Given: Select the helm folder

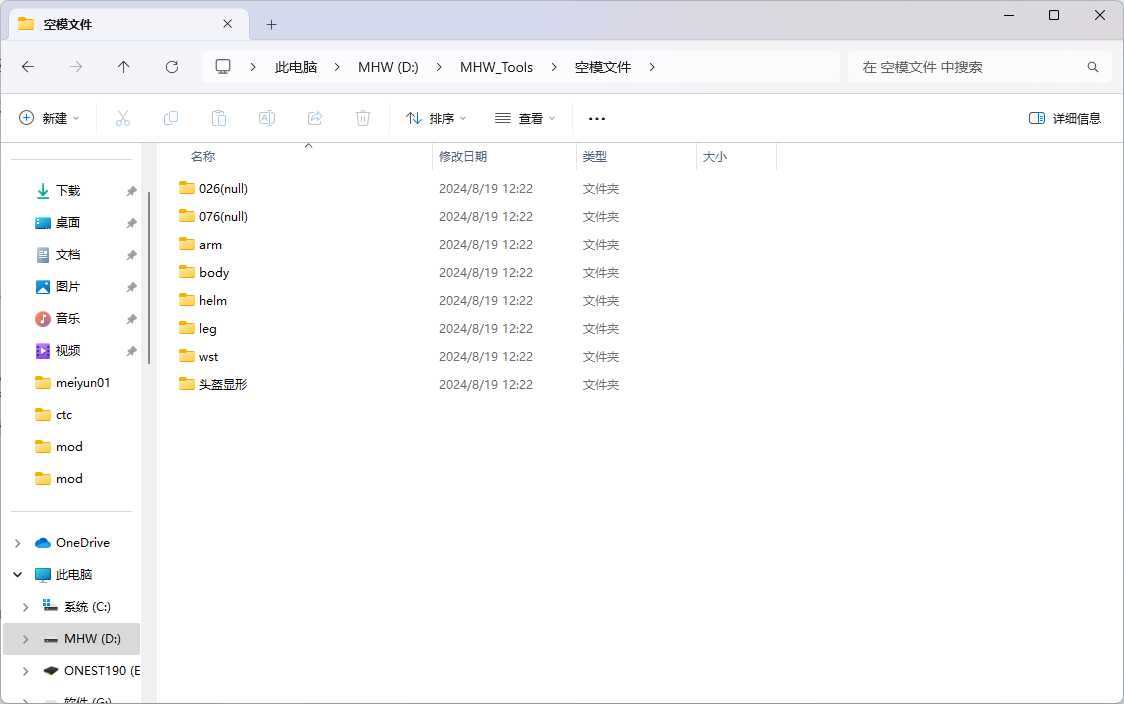Looking at the screenshot, I should point(213,301).
